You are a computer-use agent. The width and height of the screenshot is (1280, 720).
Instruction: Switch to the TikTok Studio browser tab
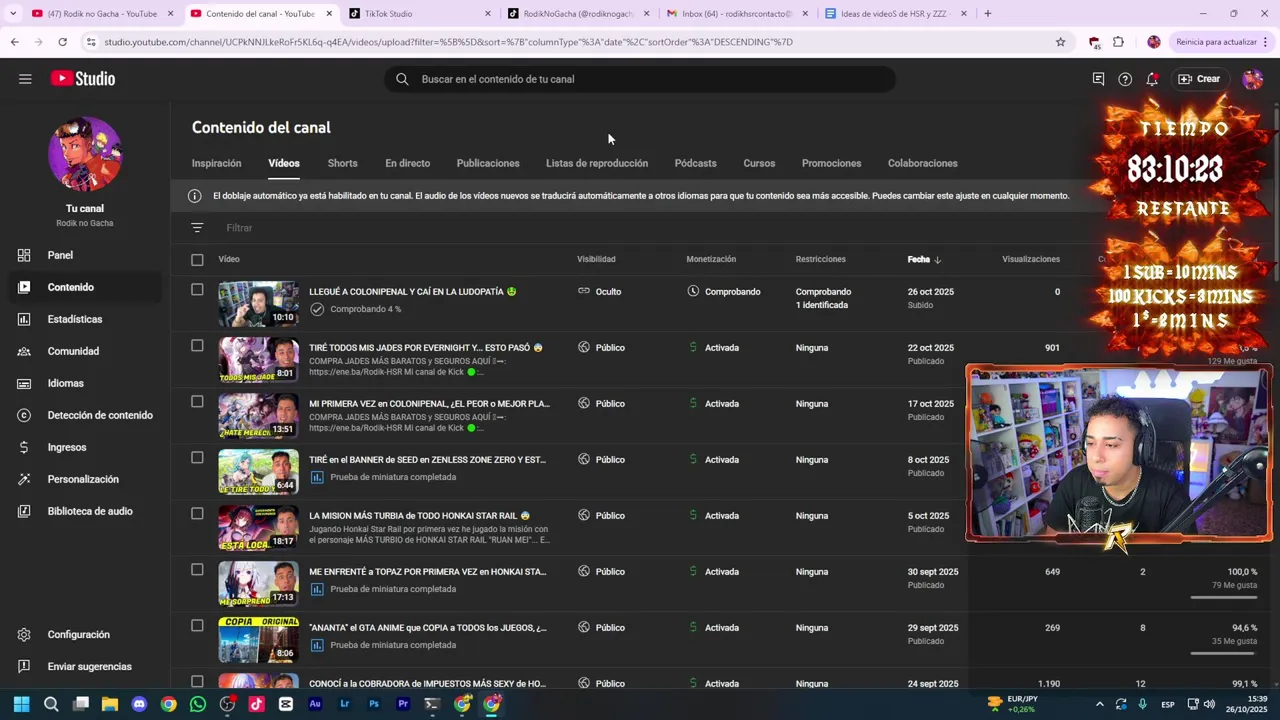tap(420, 14)
